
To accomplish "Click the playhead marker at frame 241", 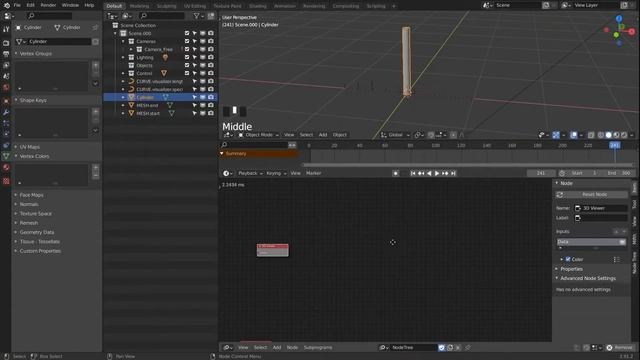I will (x=615, y=145).
